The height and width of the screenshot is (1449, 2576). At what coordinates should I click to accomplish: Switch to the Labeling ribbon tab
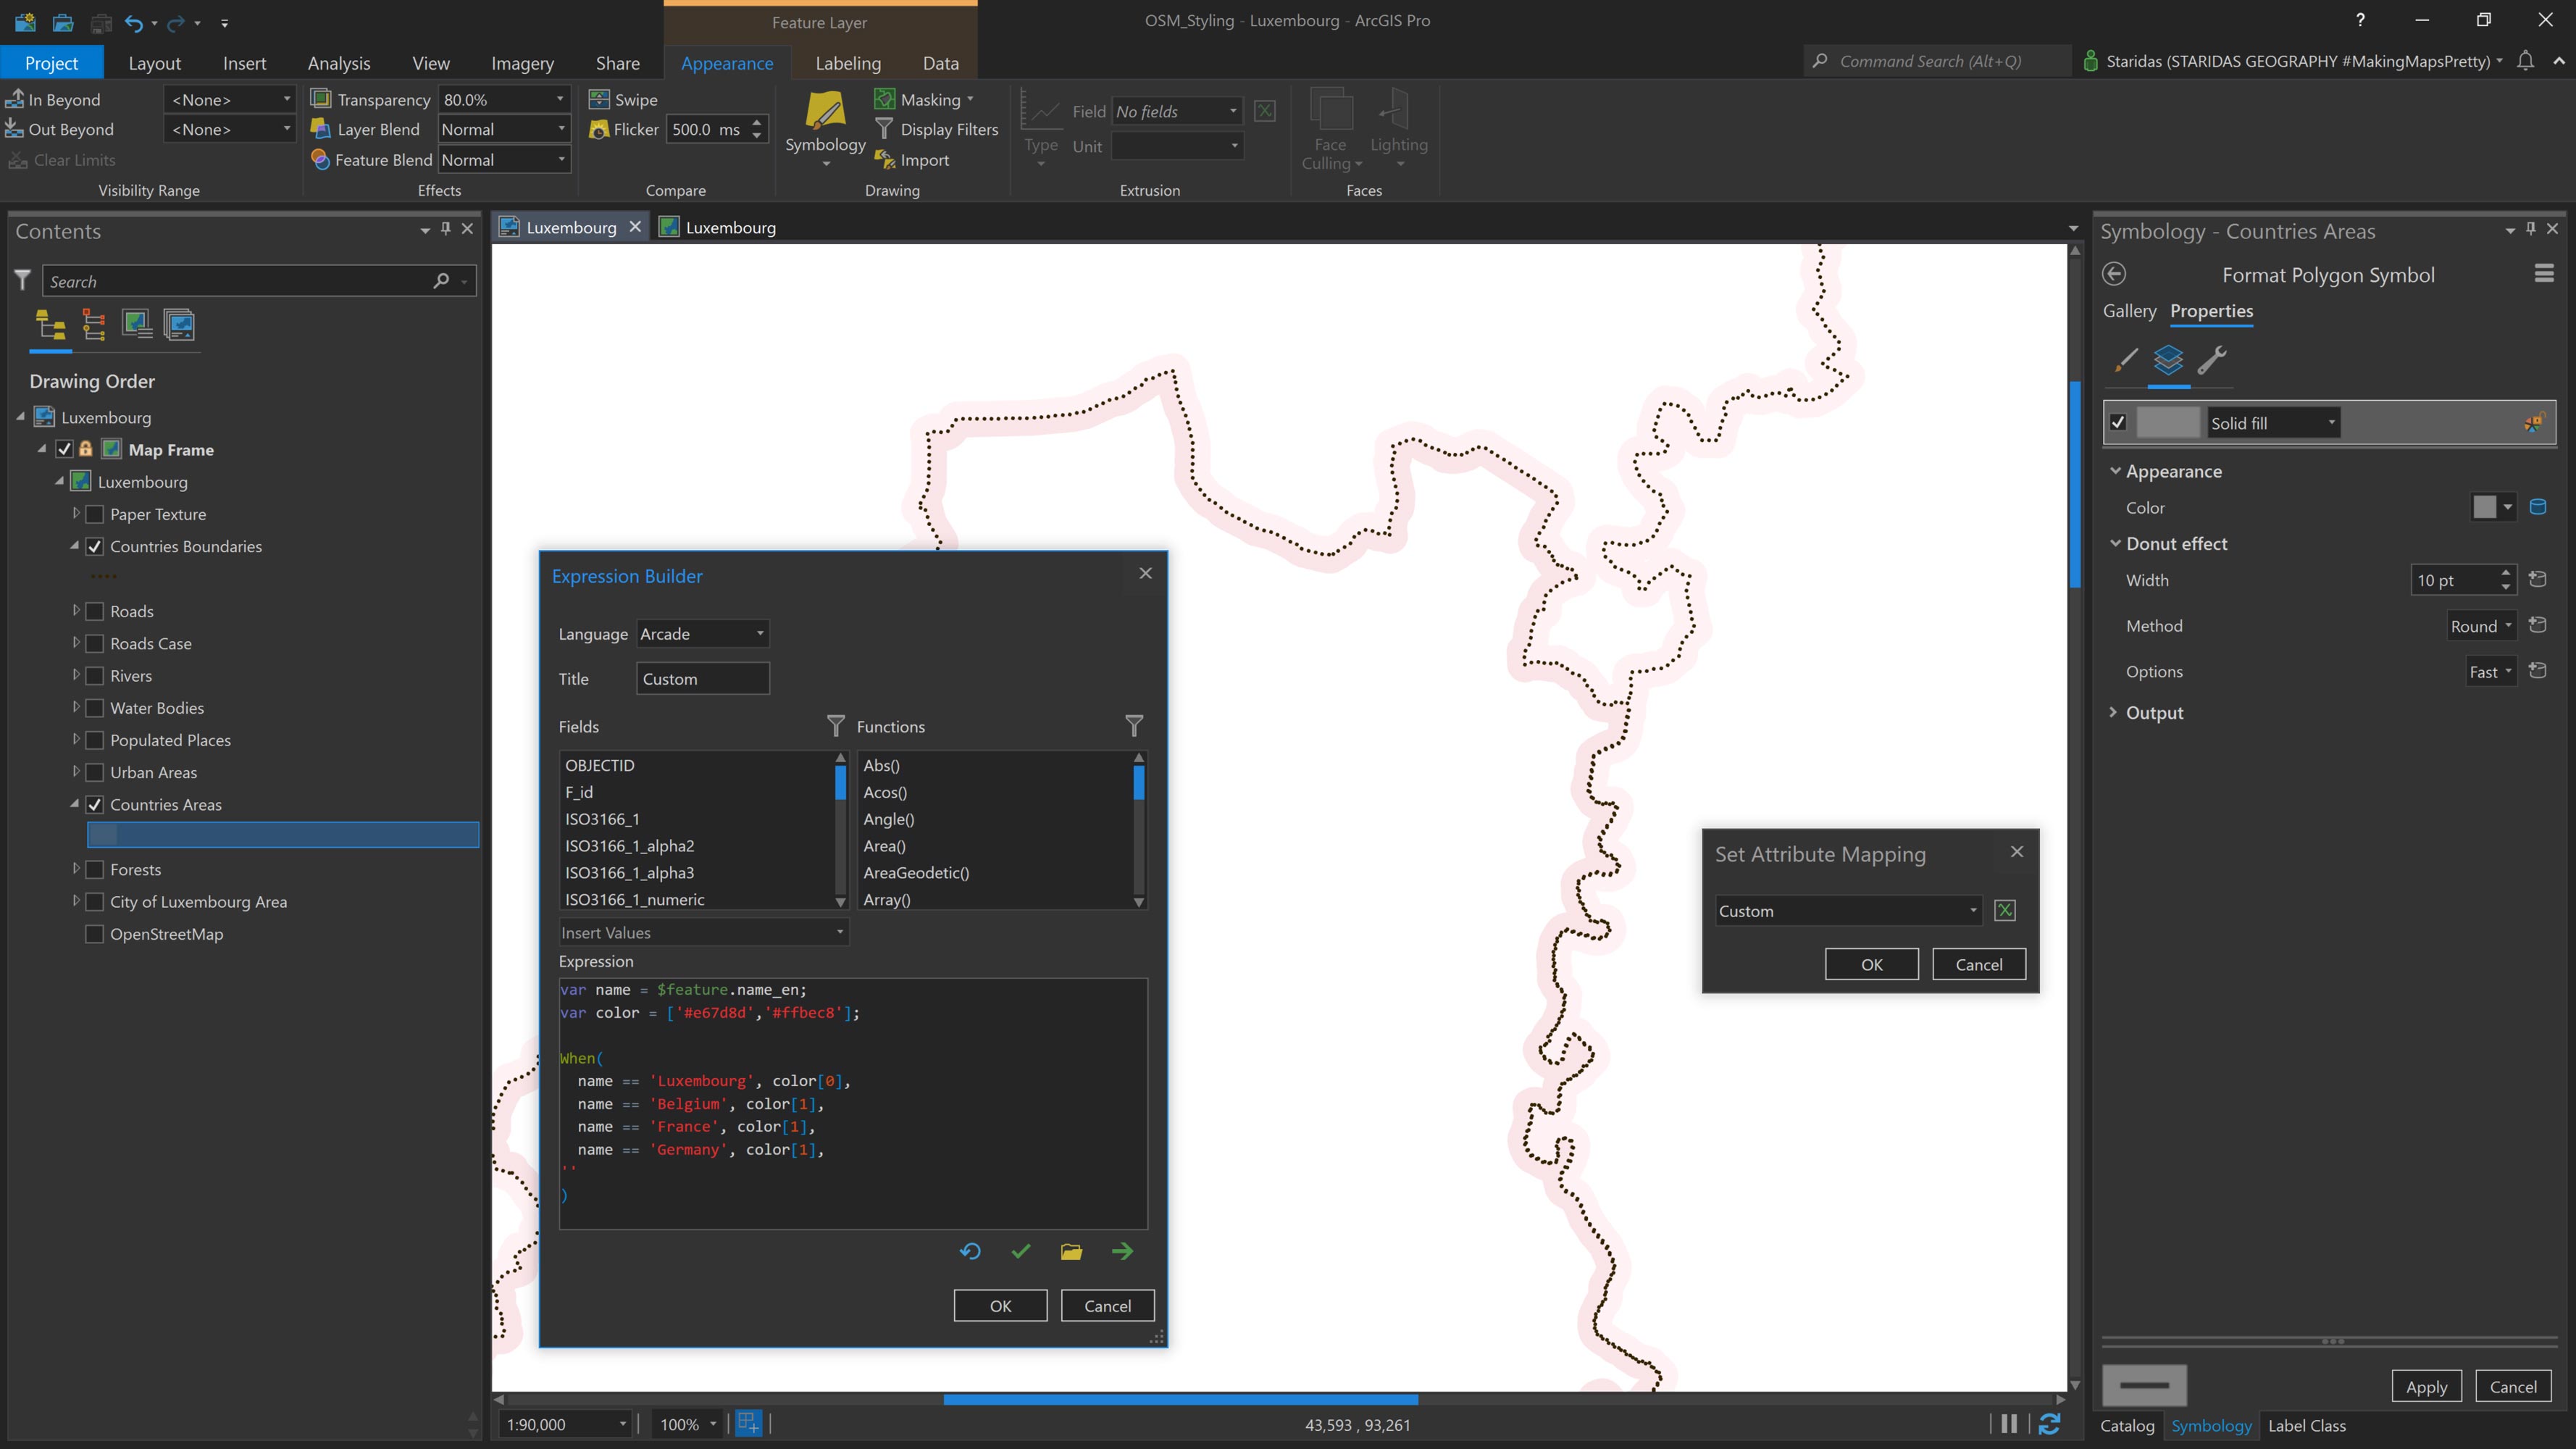point(847,62)
